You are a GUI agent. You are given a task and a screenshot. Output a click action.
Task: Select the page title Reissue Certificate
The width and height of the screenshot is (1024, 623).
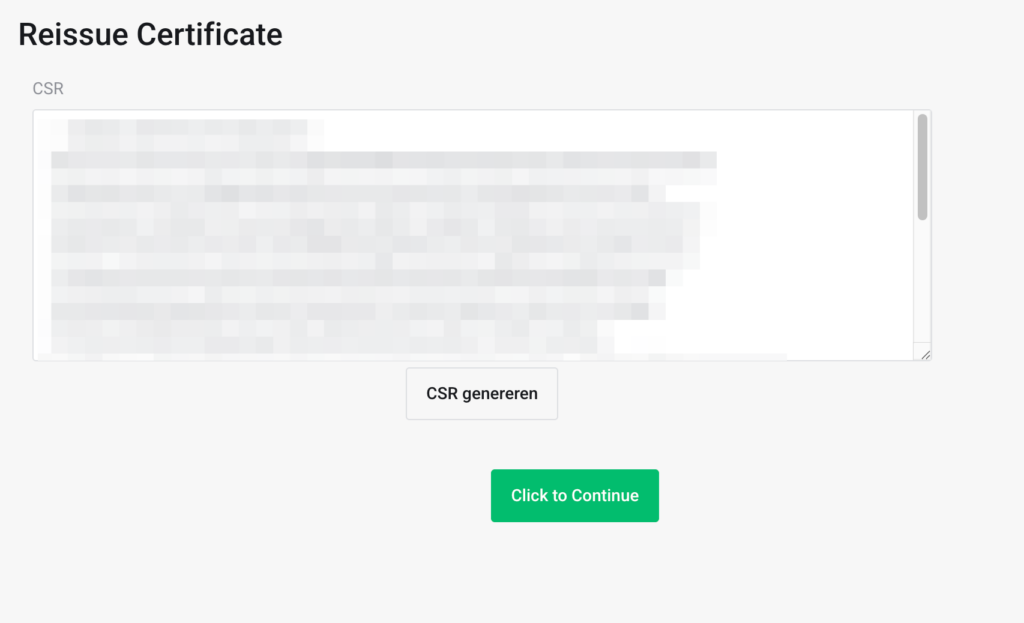tap(150, 35)
